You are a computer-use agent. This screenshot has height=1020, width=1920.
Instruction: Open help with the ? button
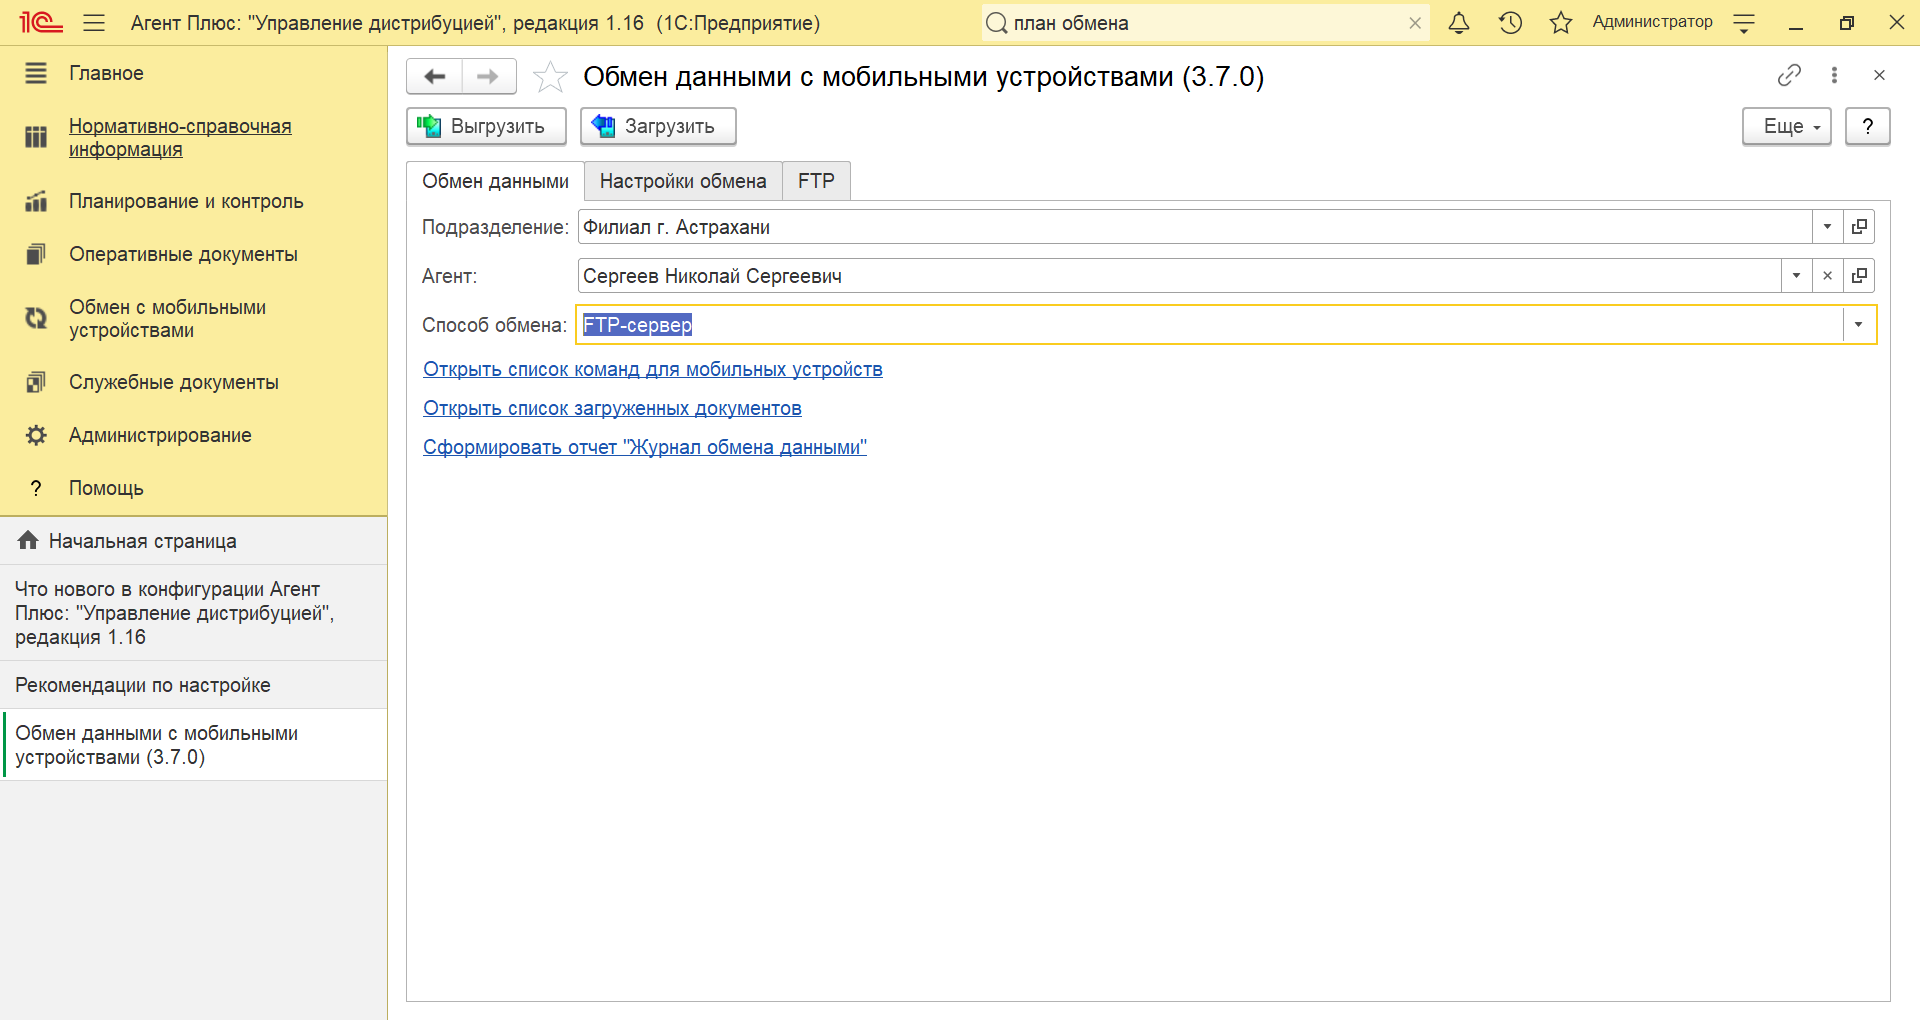pyautogui.click(x=1867, y=127)
